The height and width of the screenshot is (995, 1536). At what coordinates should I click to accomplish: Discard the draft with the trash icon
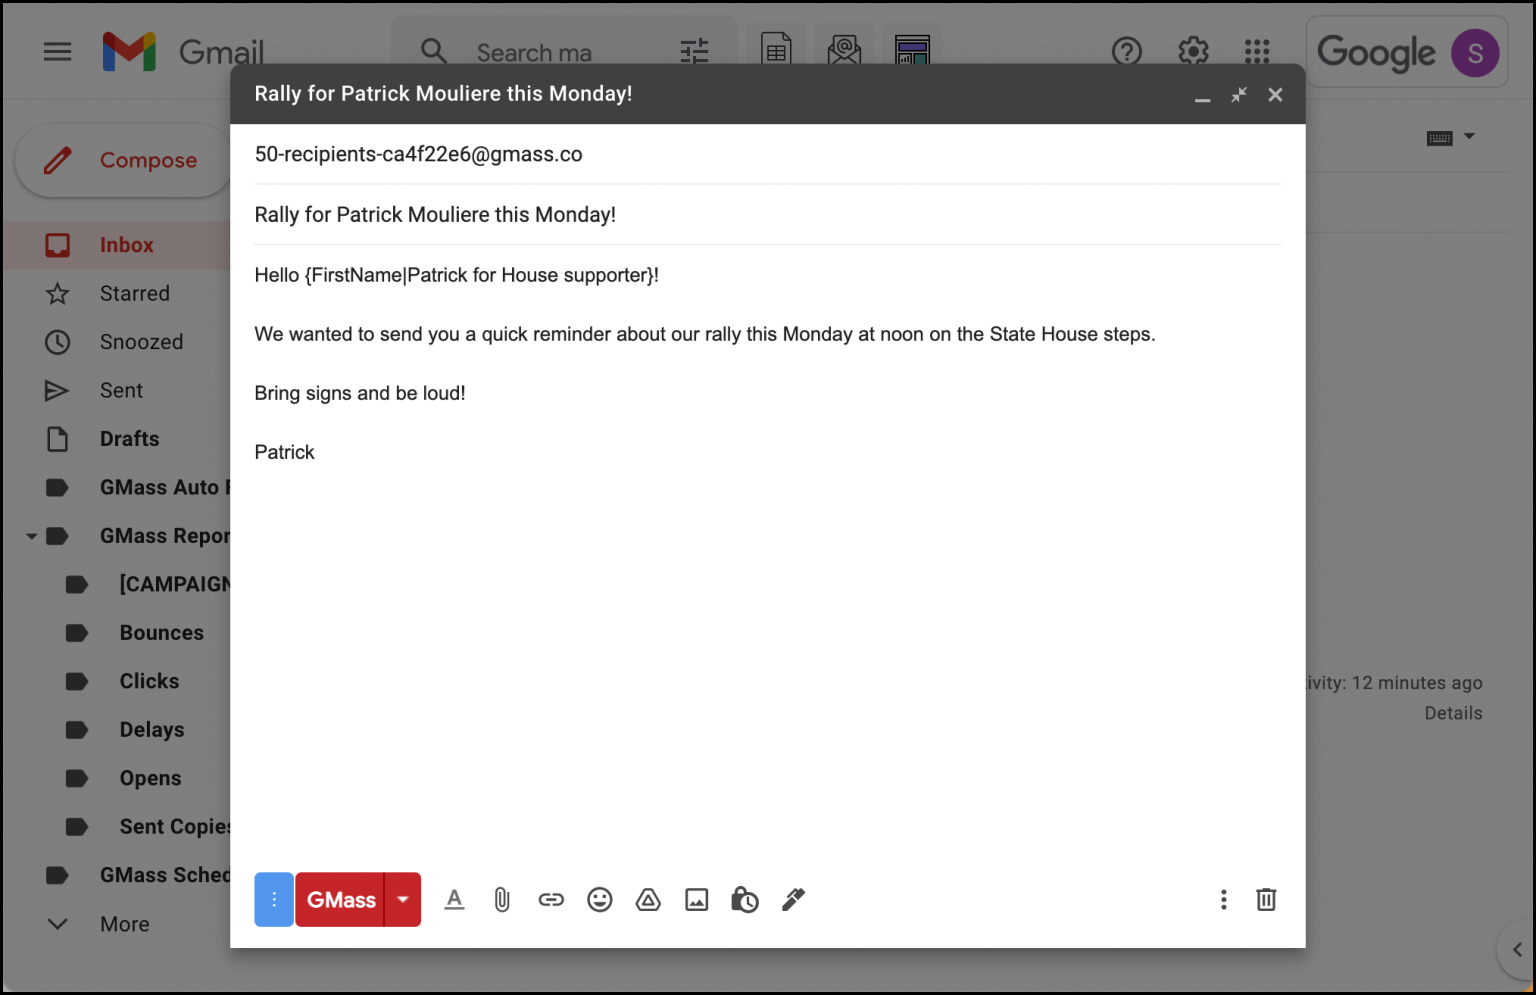click(x=1266, y=899)
